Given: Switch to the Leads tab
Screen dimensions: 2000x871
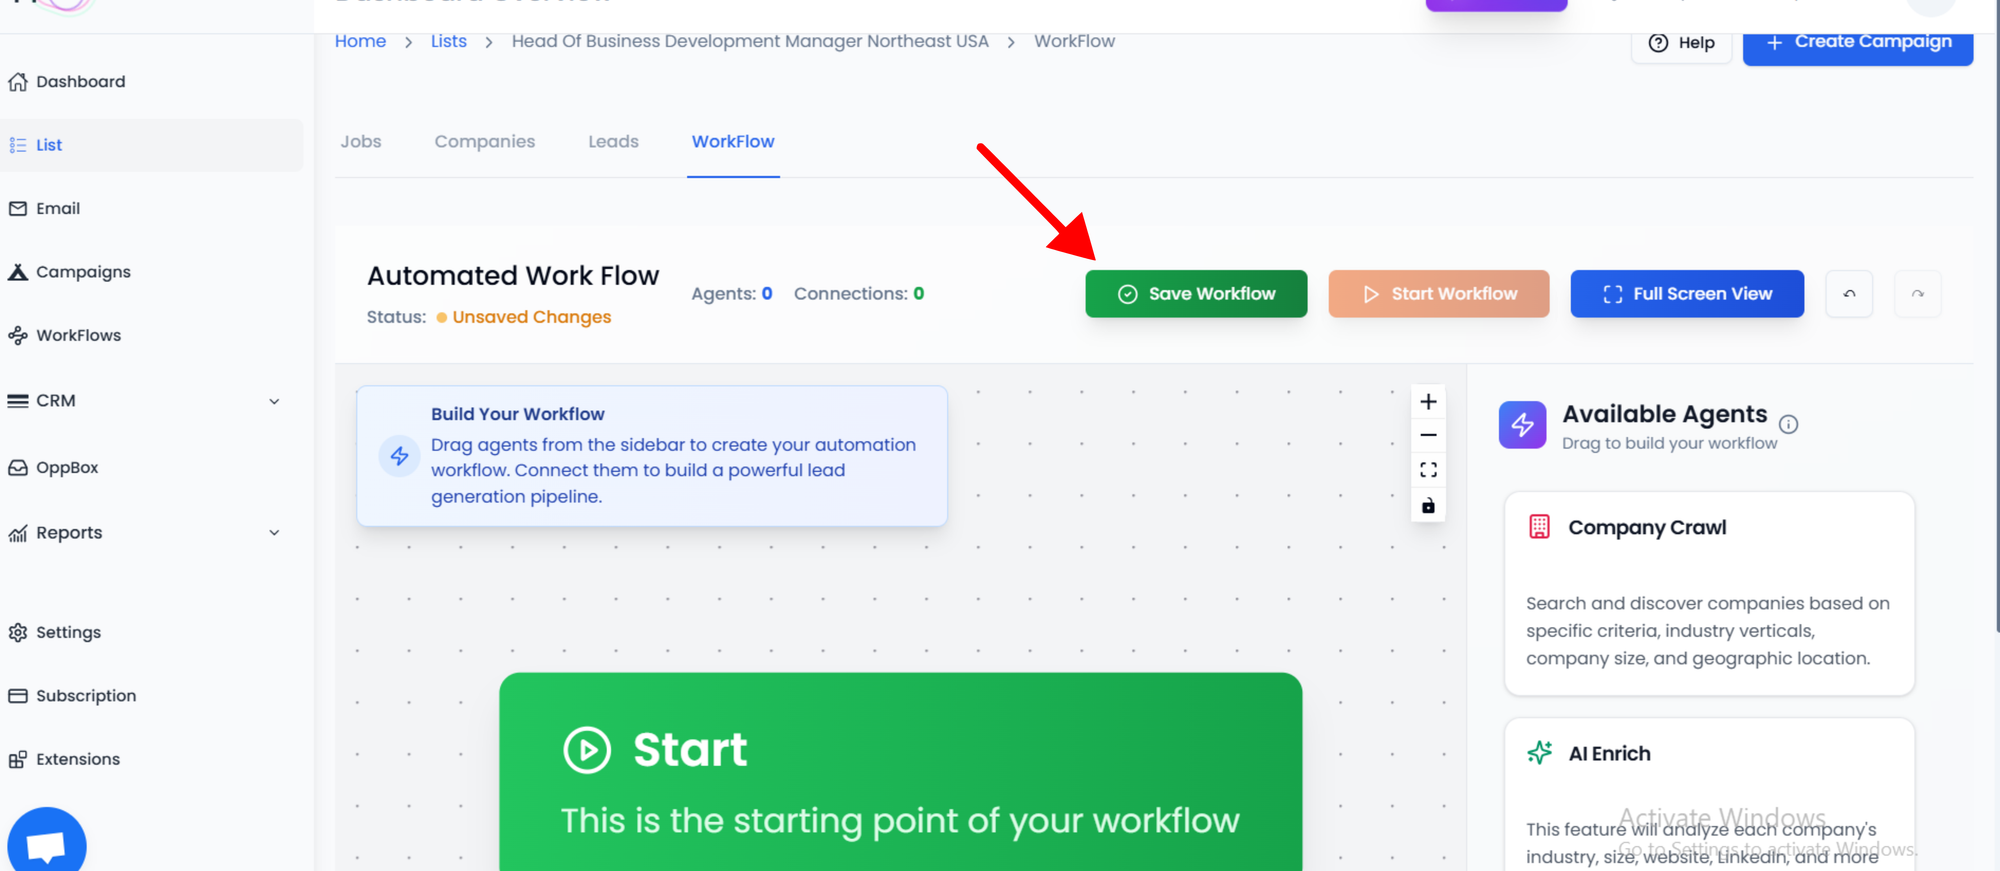Looking at the screenshot, I should pyautogui.click(x=613, y=142).
